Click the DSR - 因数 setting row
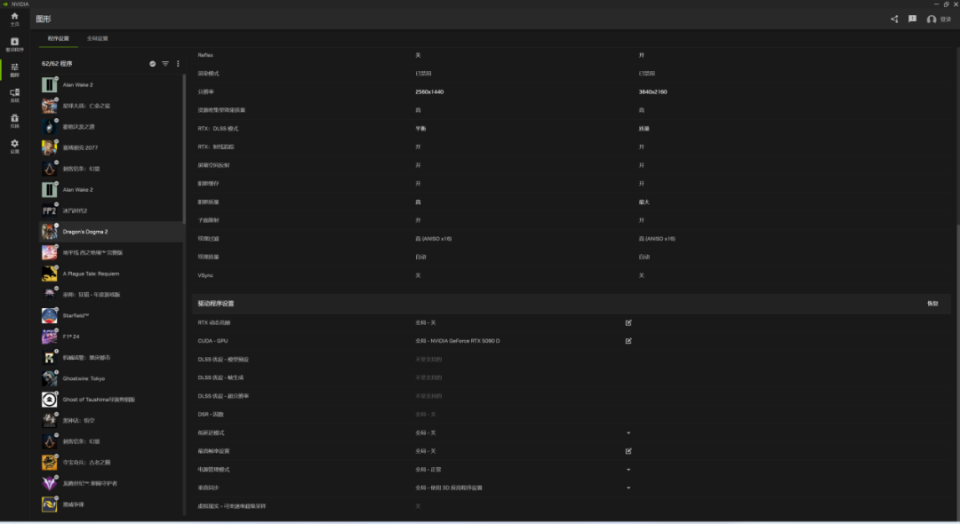Image resolution: width=960 pixels, height=524 pixels. click(x=572, y=414)
